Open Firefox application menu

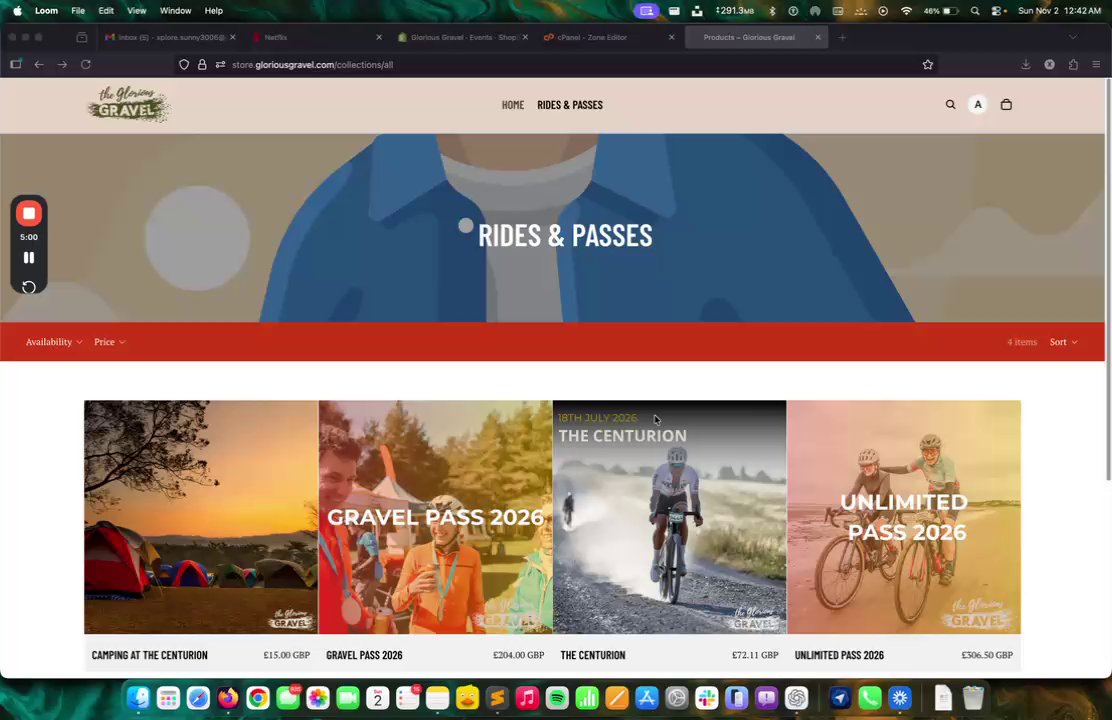coord(1096,65)
